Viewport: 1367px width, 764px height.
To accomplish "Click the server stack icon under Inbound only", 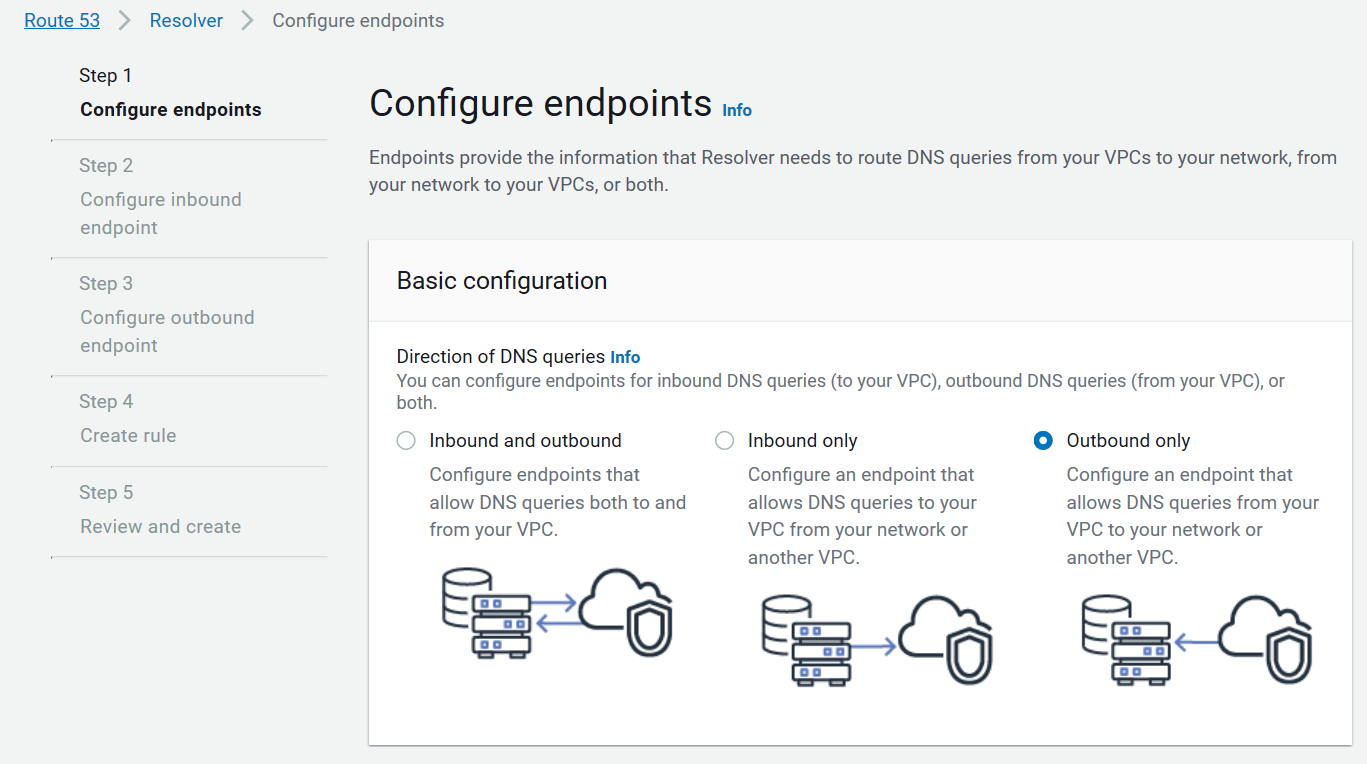I will (808, 641).
